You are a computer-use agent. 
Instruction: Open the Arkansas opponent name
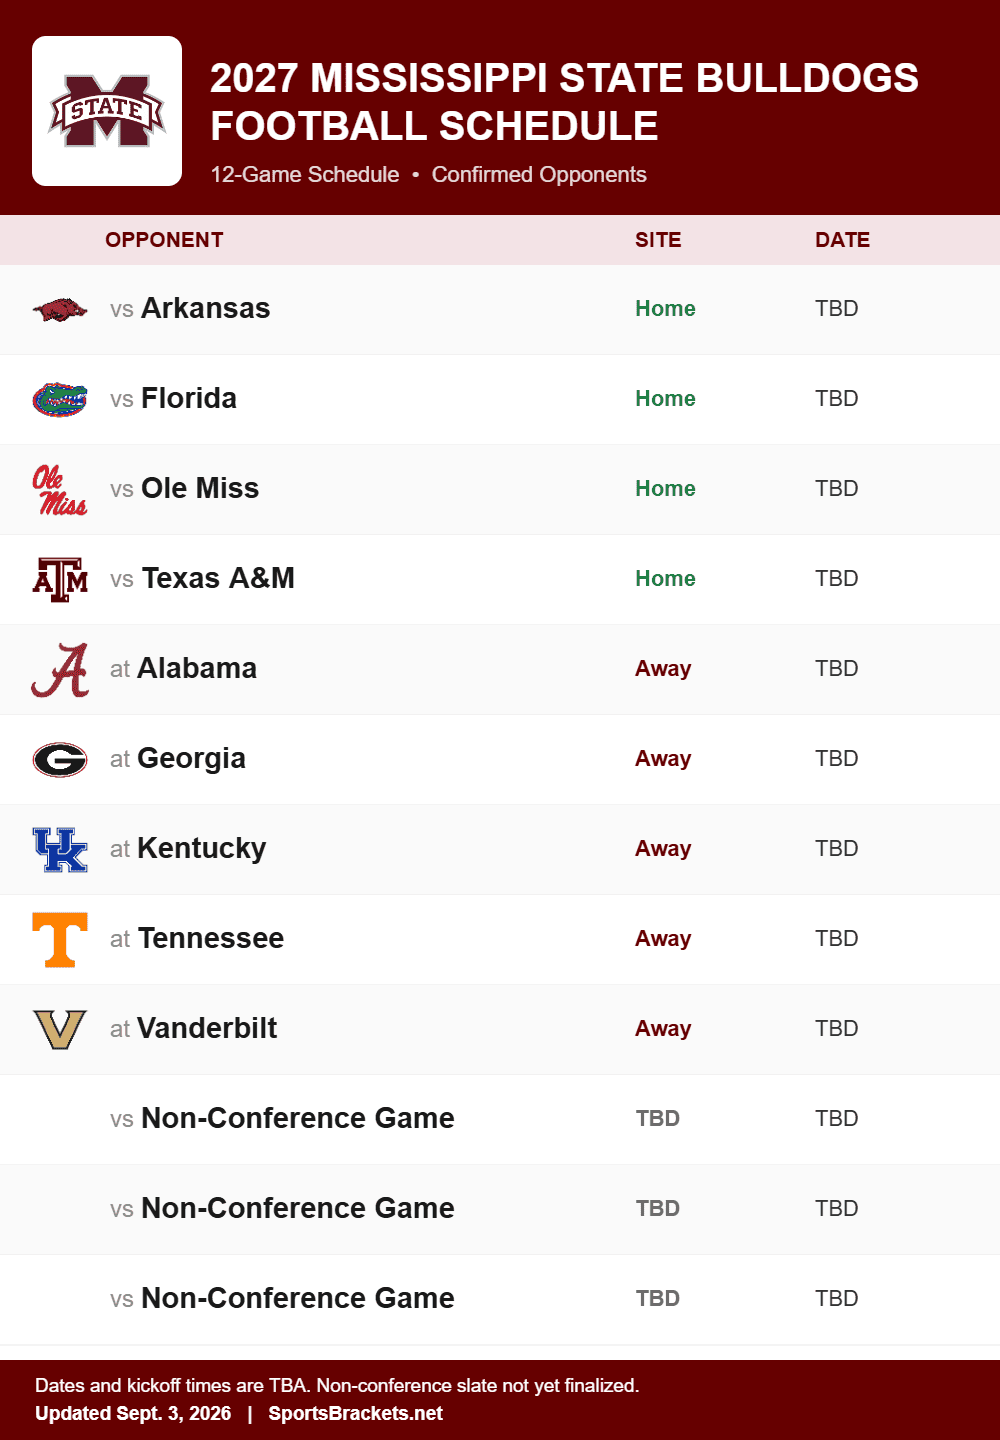point(205,308)
